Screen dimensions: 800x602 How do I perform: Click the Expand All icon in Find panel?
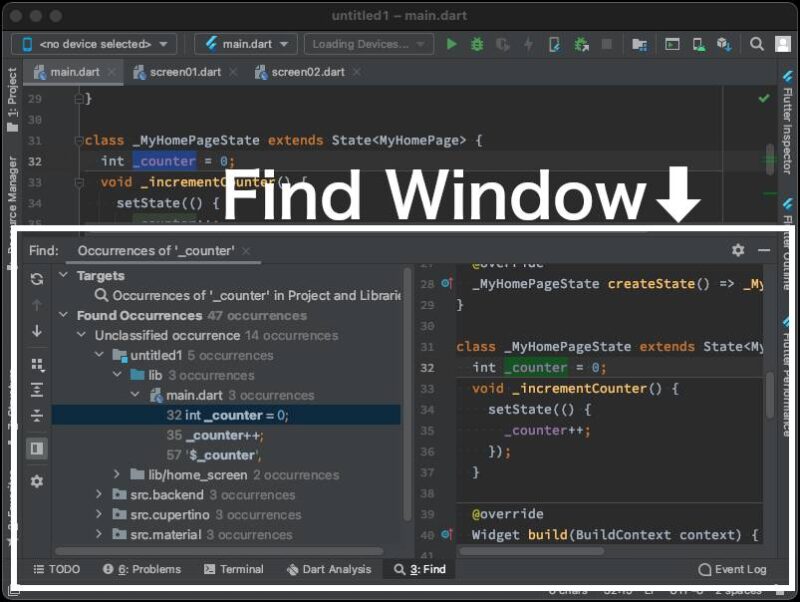click(37, 390)
